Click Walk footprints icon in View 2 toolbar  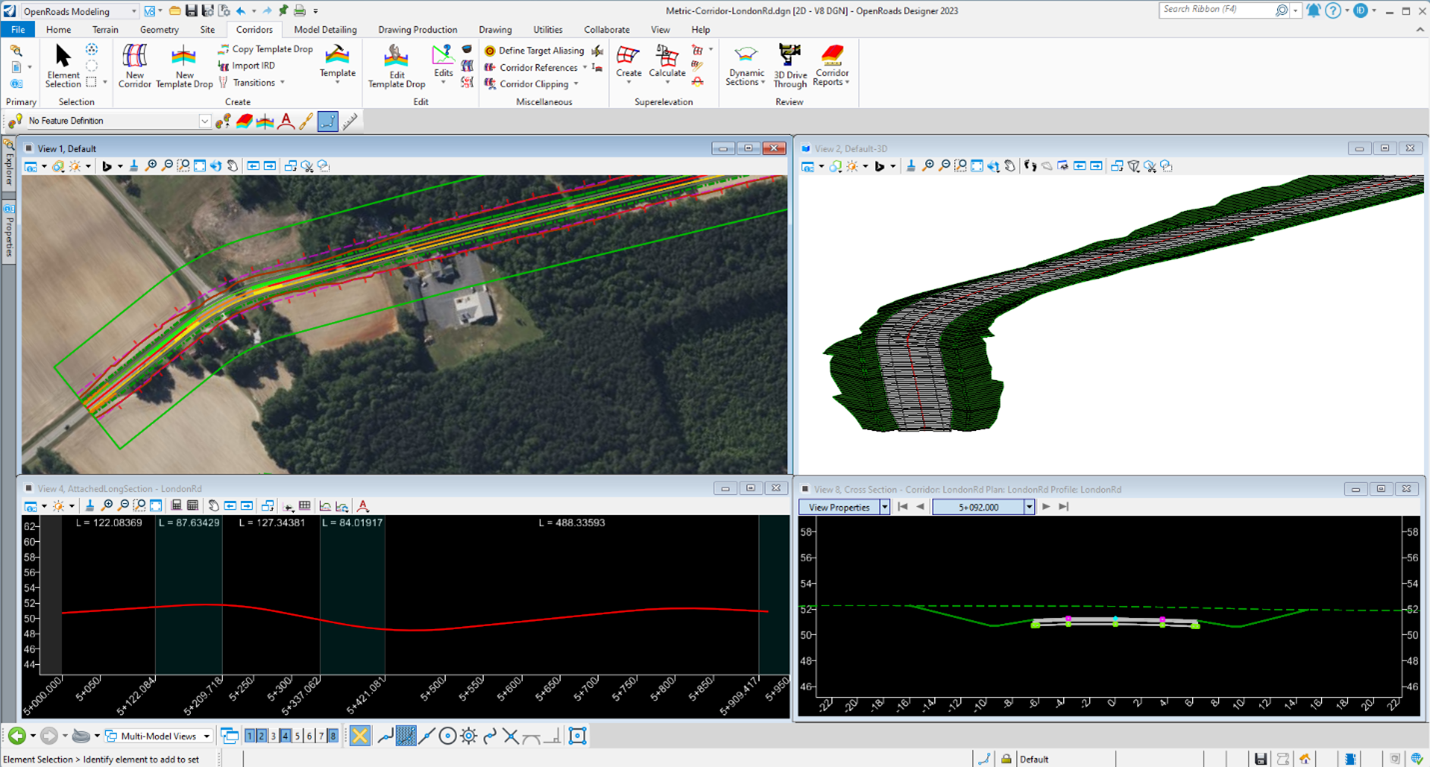pyautogui.click(x=1030, y=166)
